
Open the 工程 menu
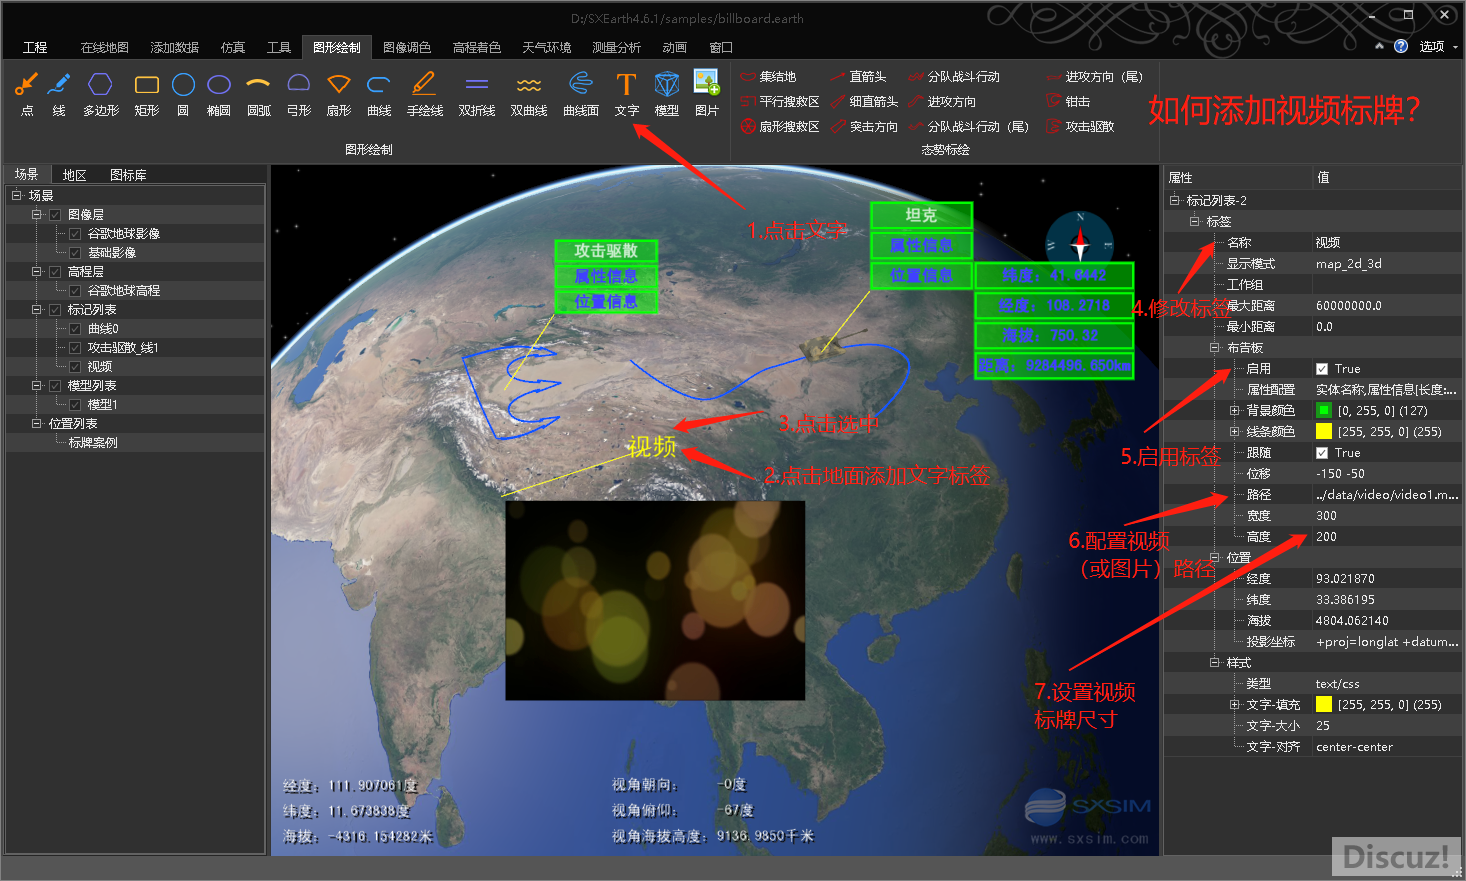point(35,47)
